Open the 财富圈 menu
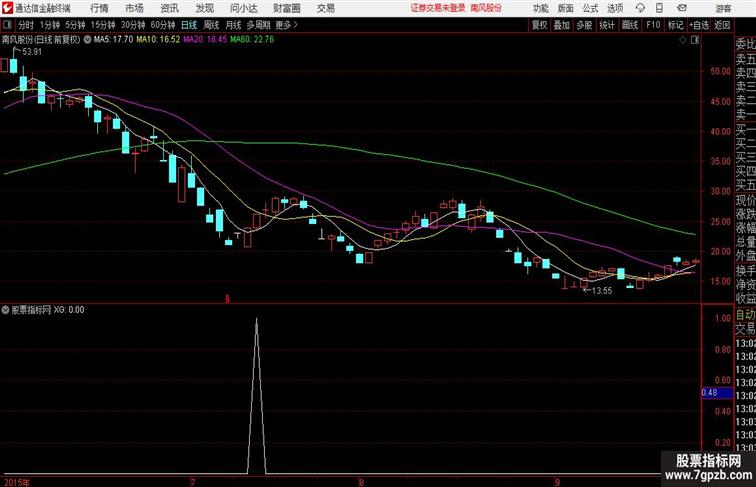Viewport: 756px width, 487px height. 286,8
